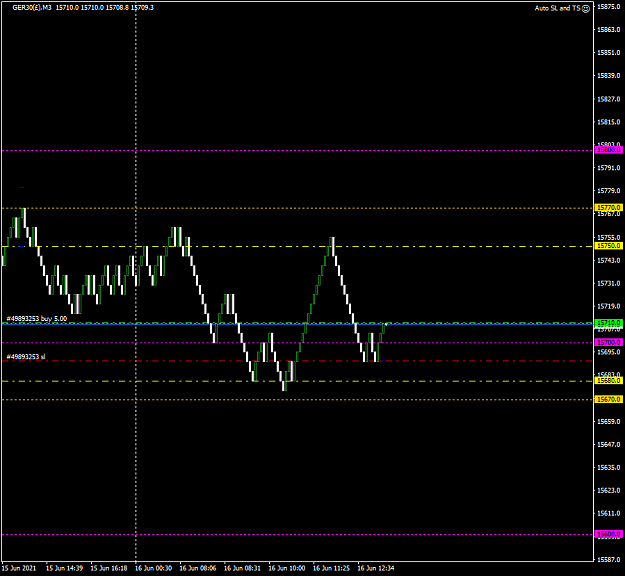Click the 15623.0 price scale label
This screenshot has width=625, height=576.
609,490
